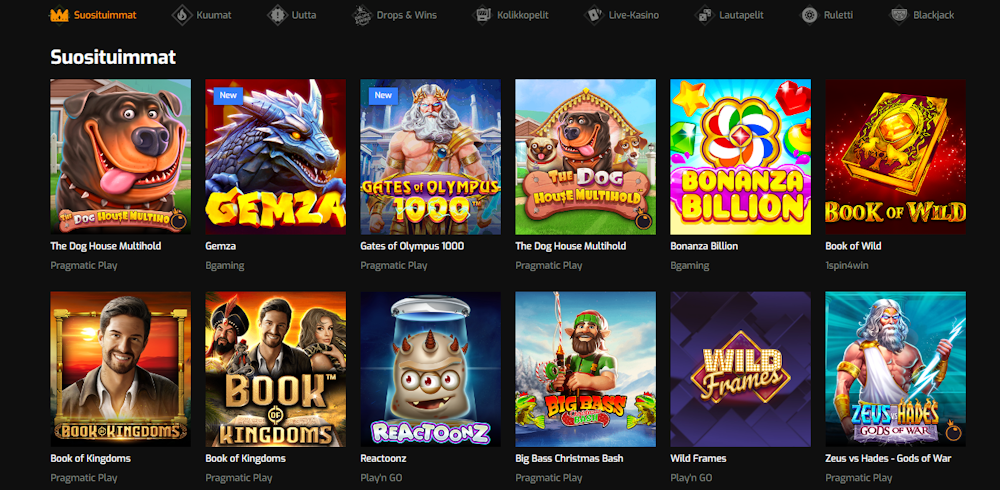Viewport: 1000px width, 490px height.
Task: Select the Bonanza Billion game tile
Action: (x=740, y=156)
